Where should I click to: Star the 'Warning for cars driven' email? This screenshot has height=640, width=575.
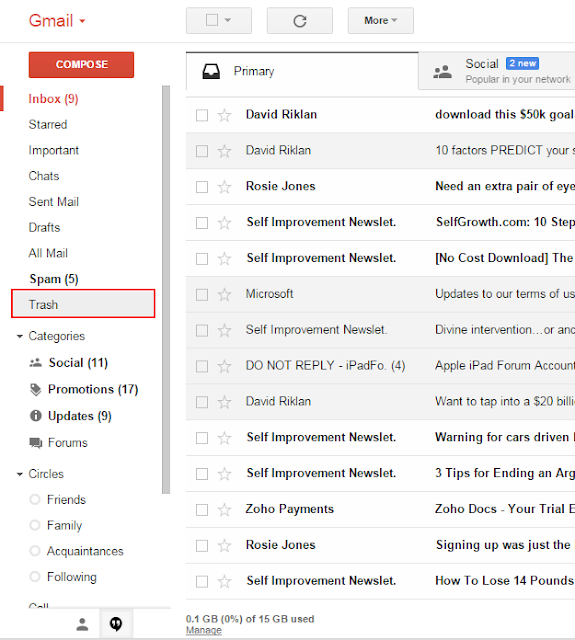pyautogui.click(x=224, y=438)
